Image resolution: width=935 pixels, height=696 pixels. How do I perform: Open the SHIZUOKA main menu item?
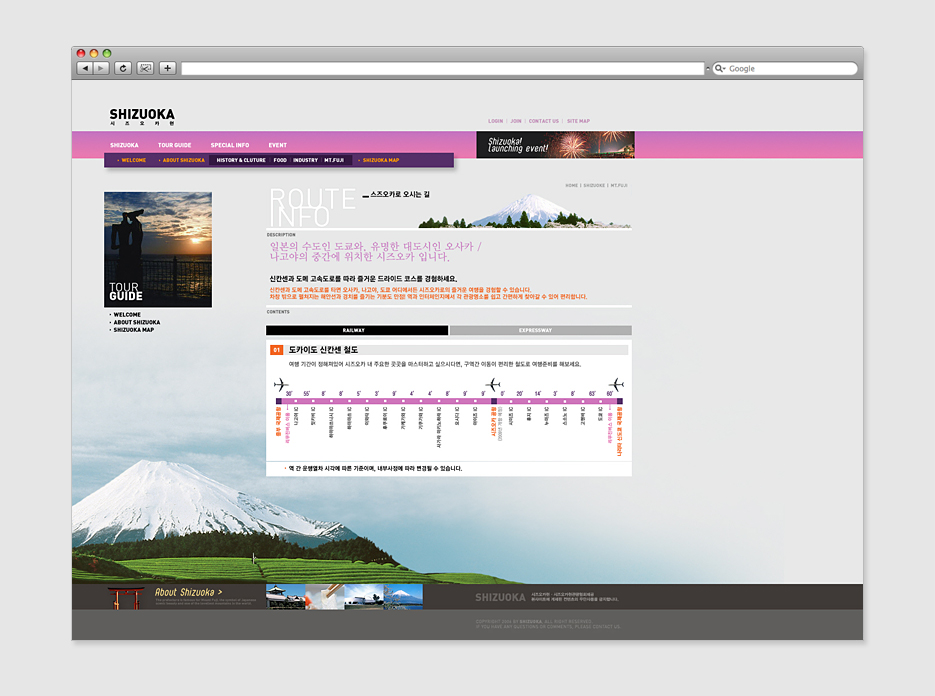click(x=124, y=145)
